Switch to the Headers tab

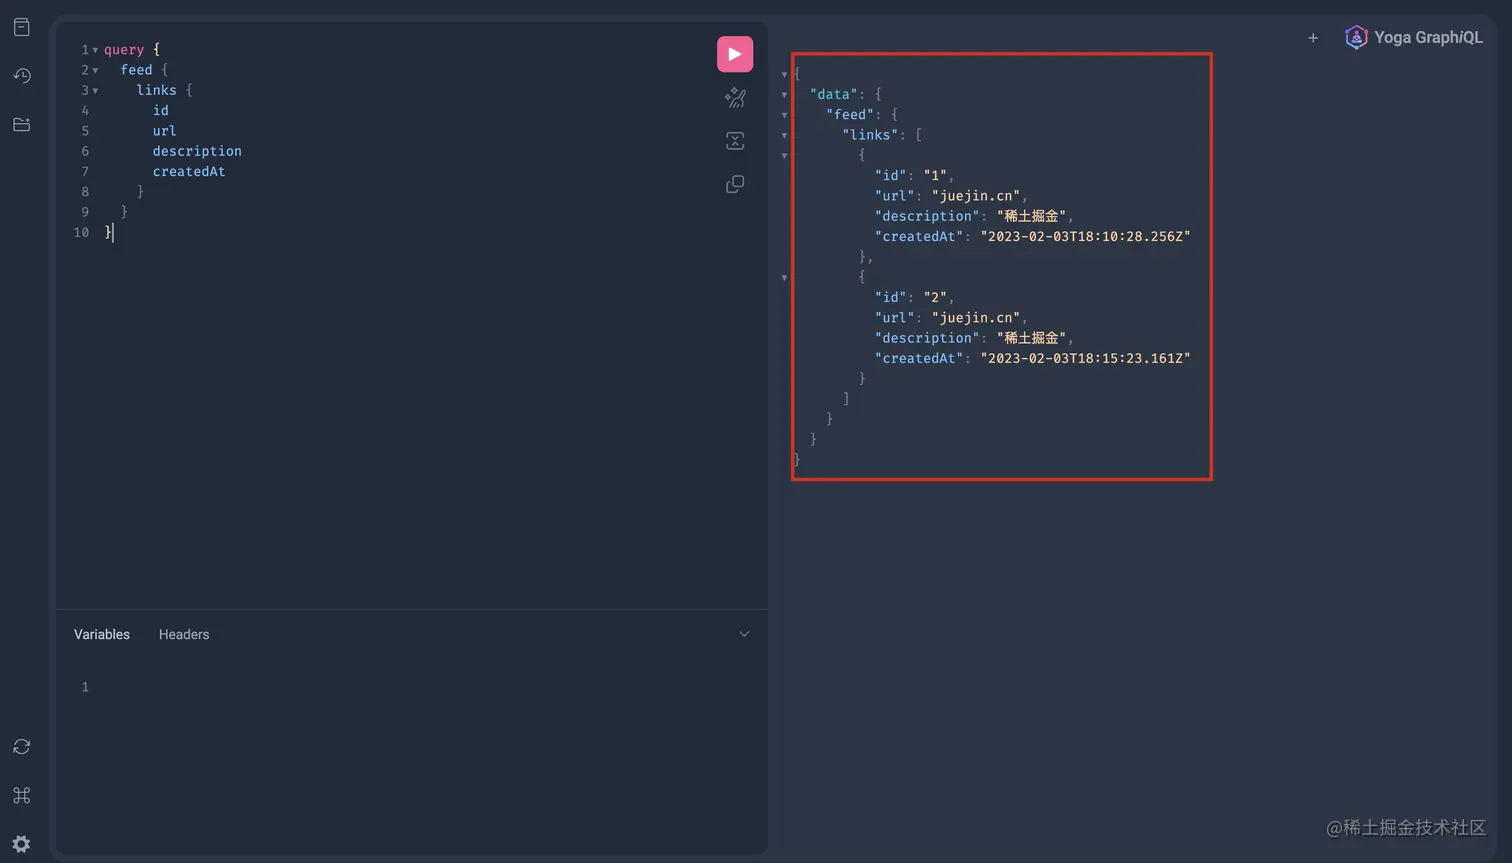tap(184, 635)
